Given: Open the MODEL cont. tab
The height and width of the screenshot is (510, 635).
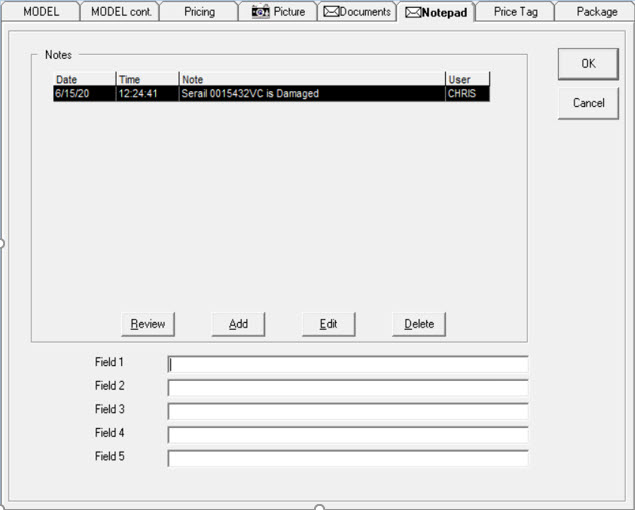Looking at the screenshot, I should [121, 11].
